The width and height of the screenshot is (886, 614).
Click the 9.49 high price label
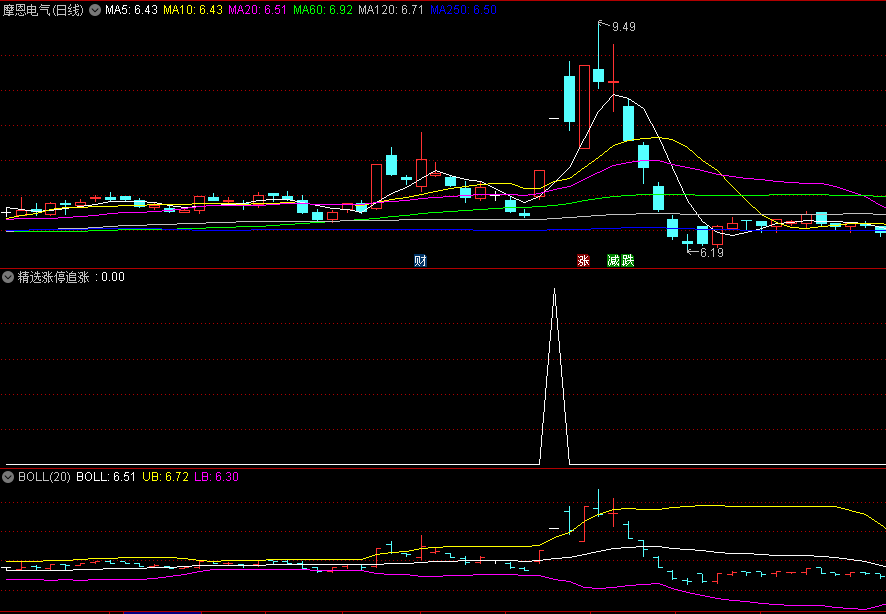coord(624,27)
